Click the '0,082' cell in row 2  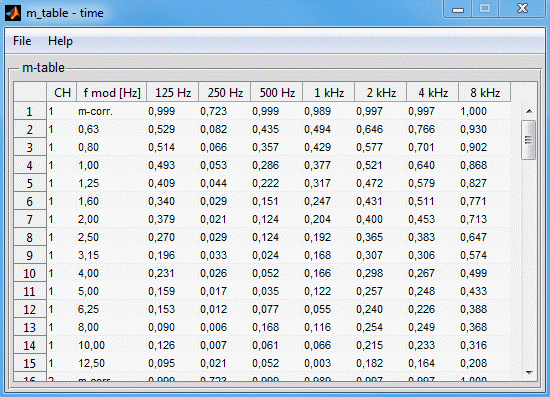[x=224, y=129]
